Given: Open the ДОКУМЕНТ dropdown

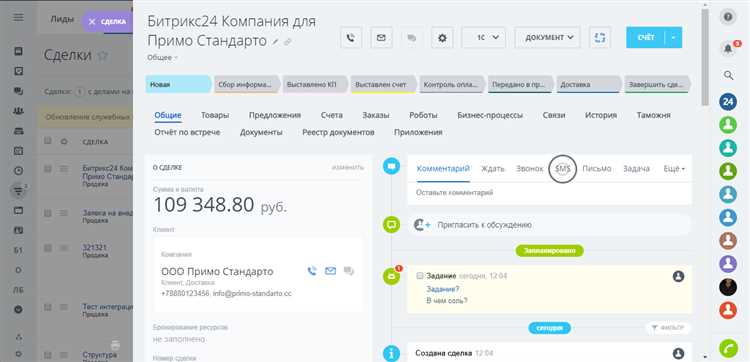Looking at the screenshot, I should coord(548,37).
